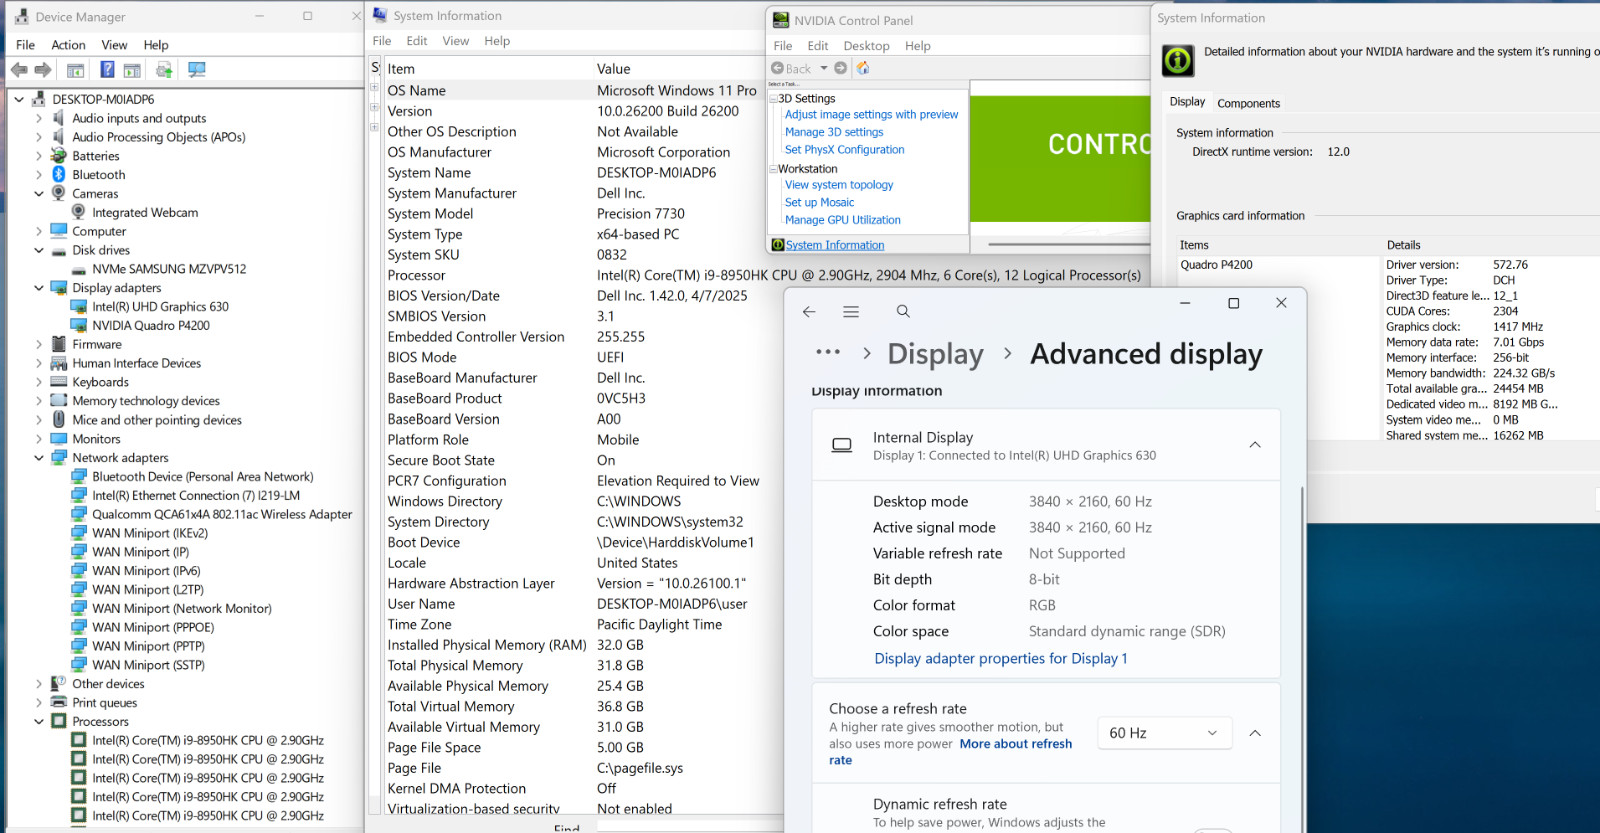
Task: Select Quadro P4200 in the Items list
Action: tap(1216, 265)
